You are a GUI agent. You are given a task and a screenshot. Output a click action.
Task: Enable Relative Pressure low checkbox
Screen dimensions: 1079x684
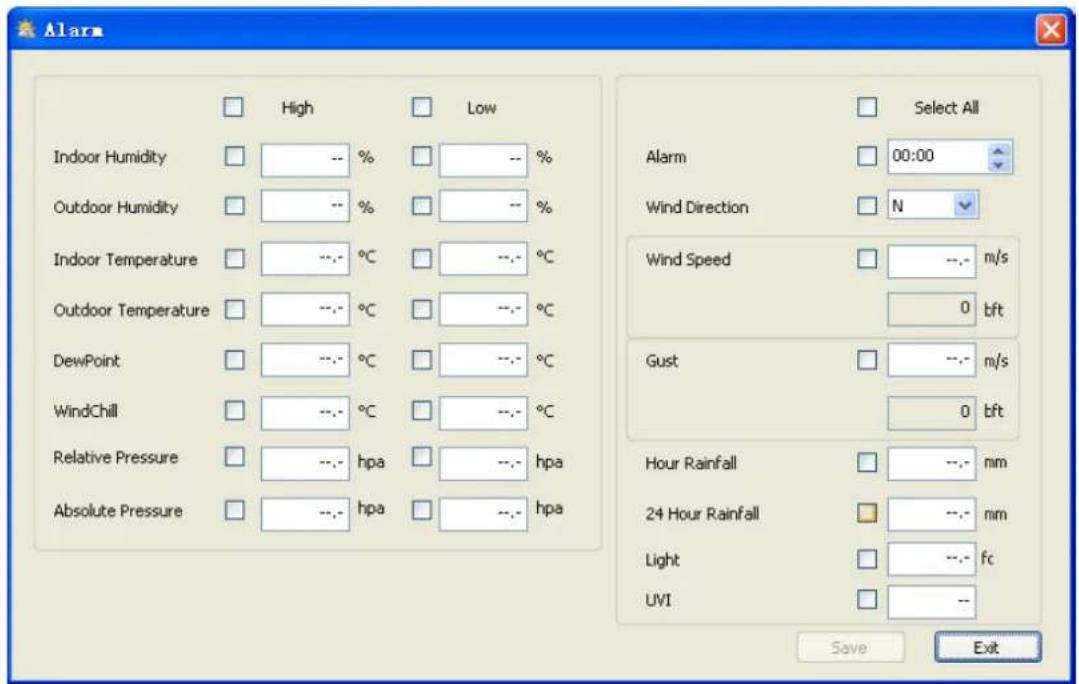(x=422, y=457)
